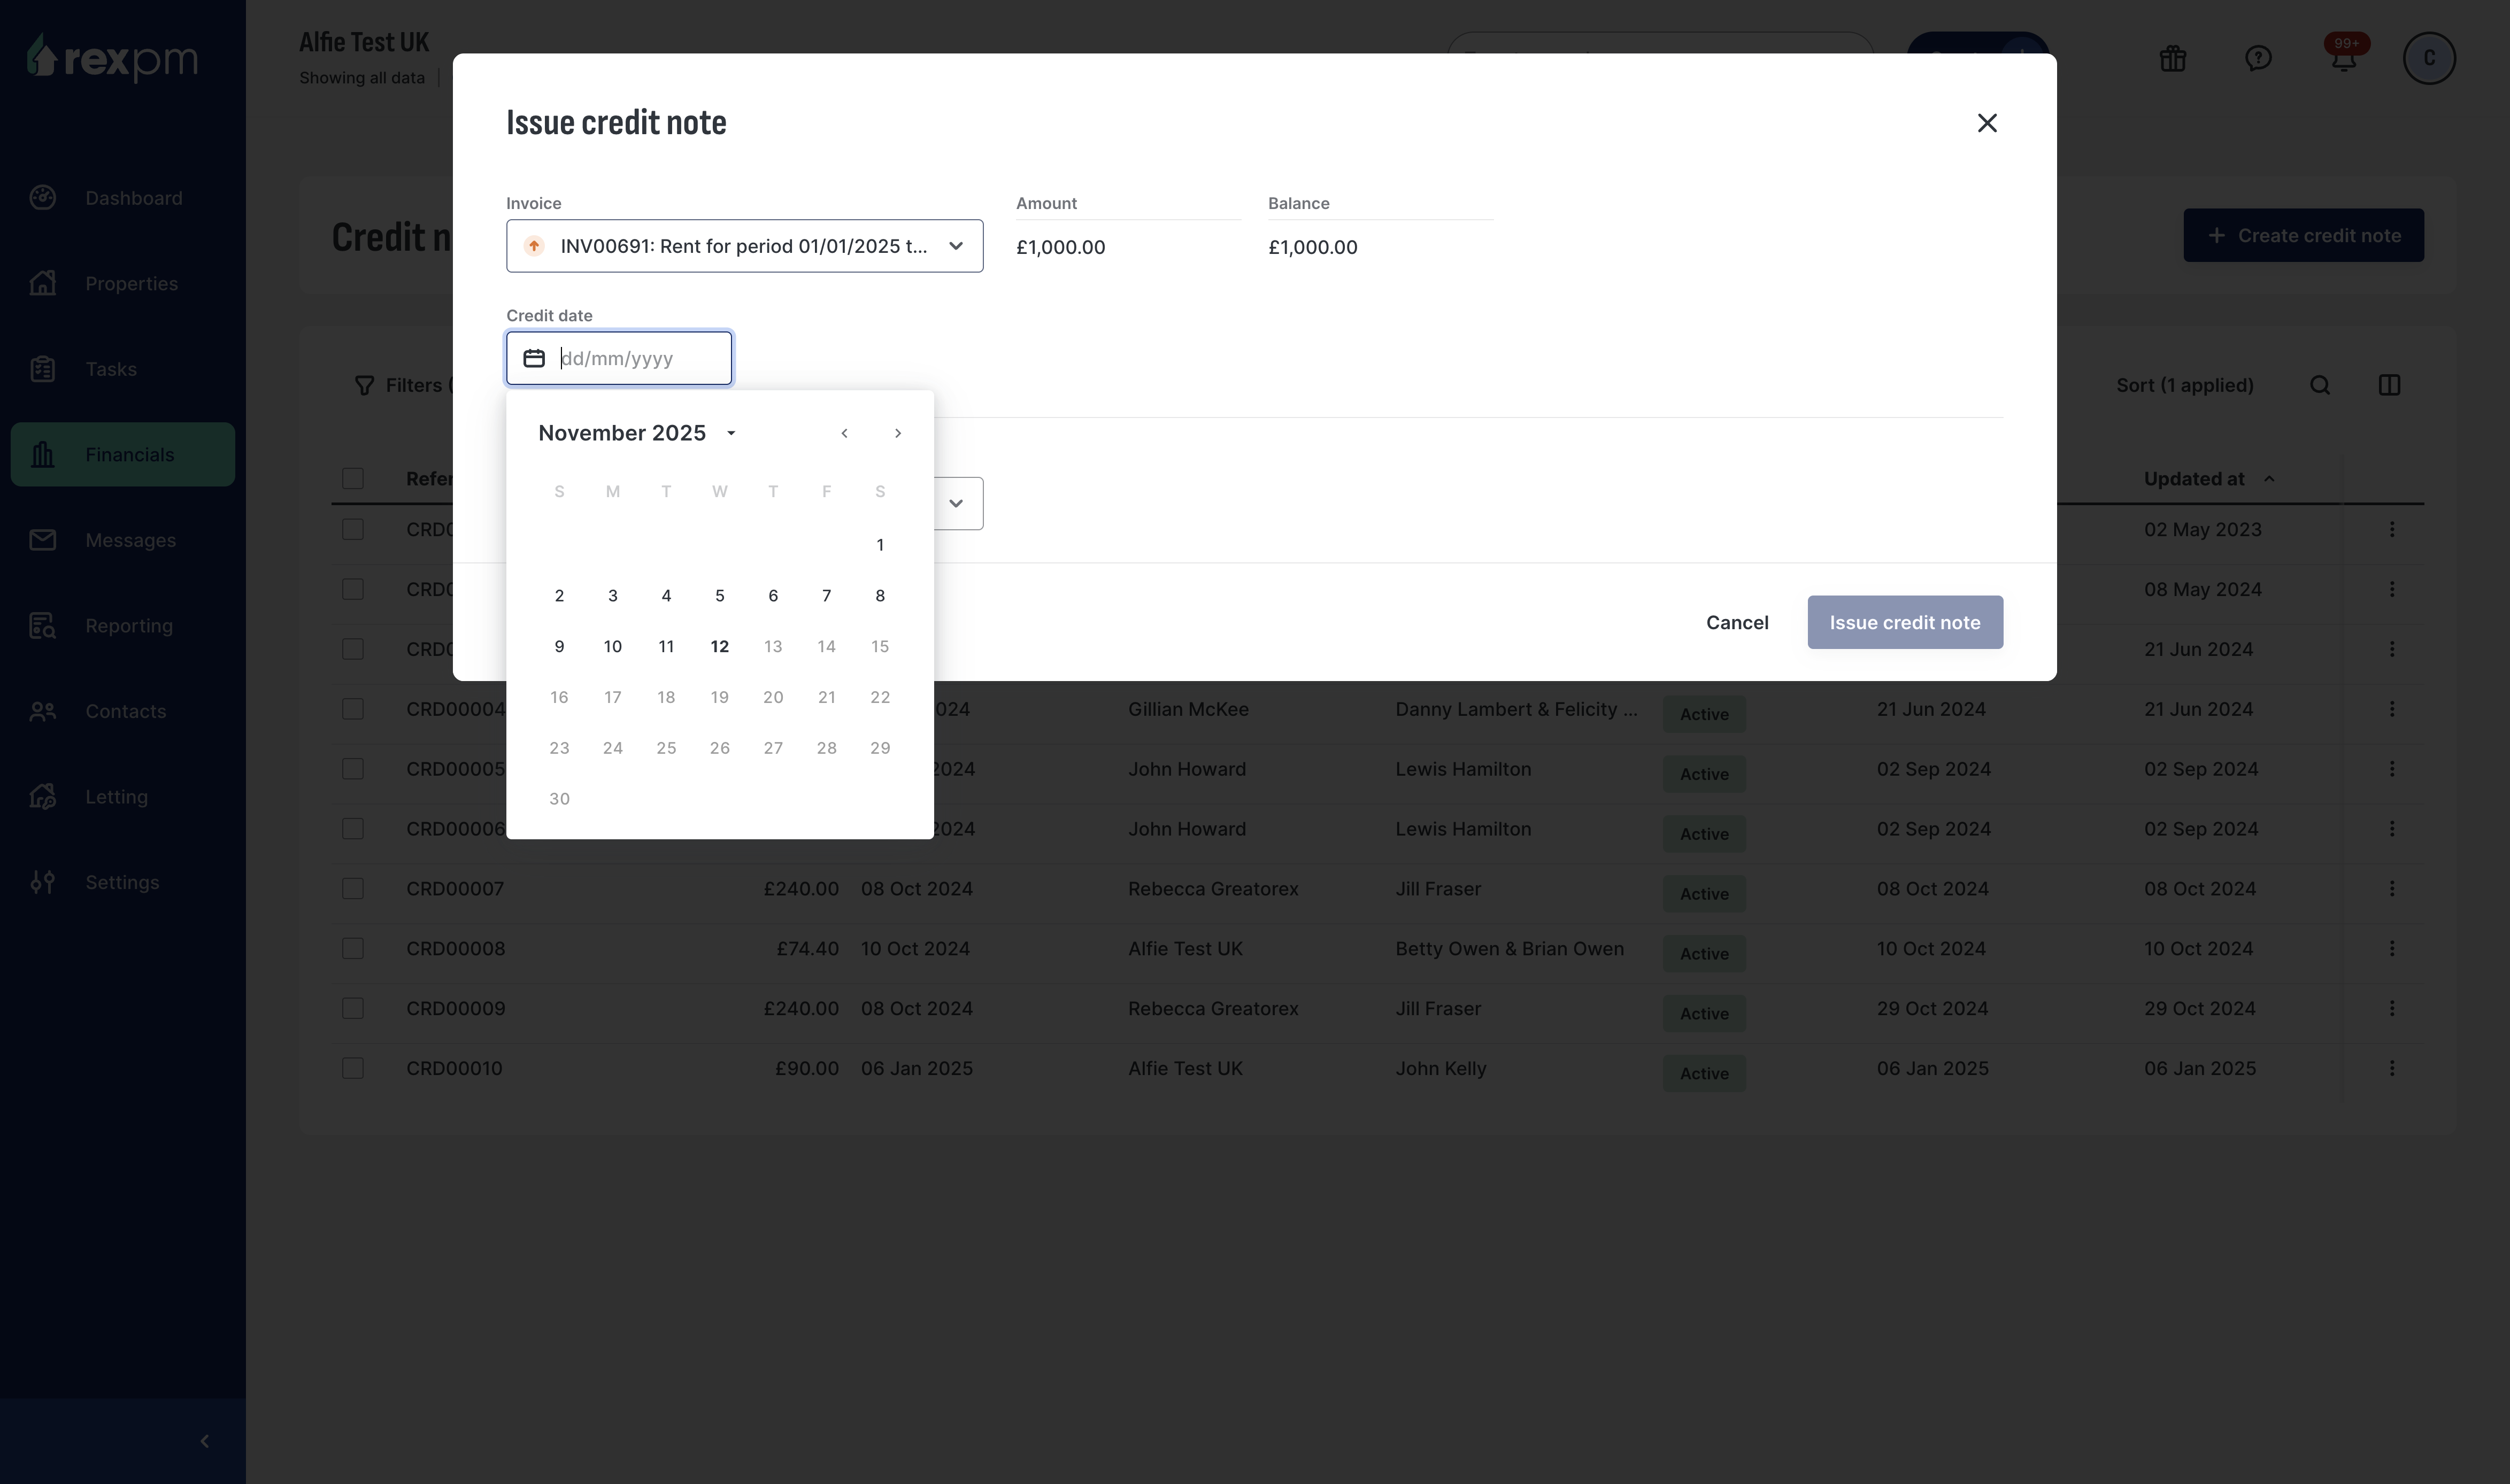Open the gift icon in the header
The width and height of the screenshot is (2510, 1484).
2172,58
